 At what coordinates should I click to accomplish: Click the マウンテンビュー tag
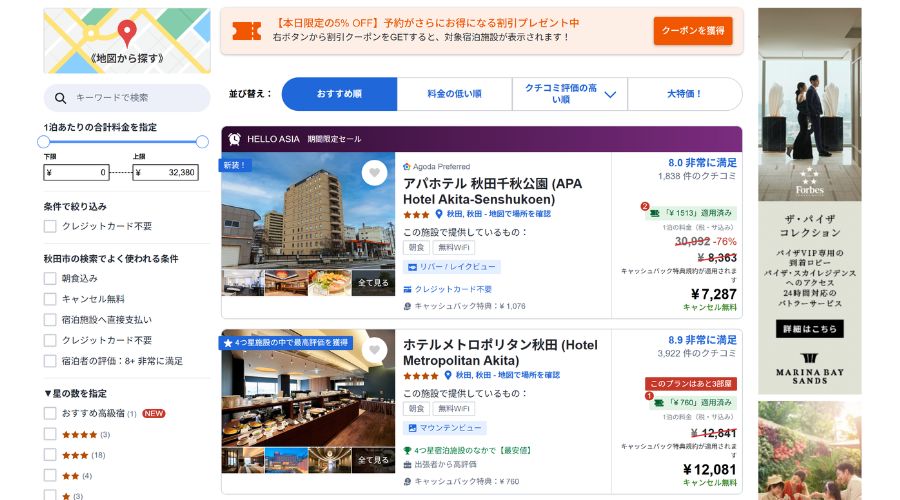click(x=445, y=428)
